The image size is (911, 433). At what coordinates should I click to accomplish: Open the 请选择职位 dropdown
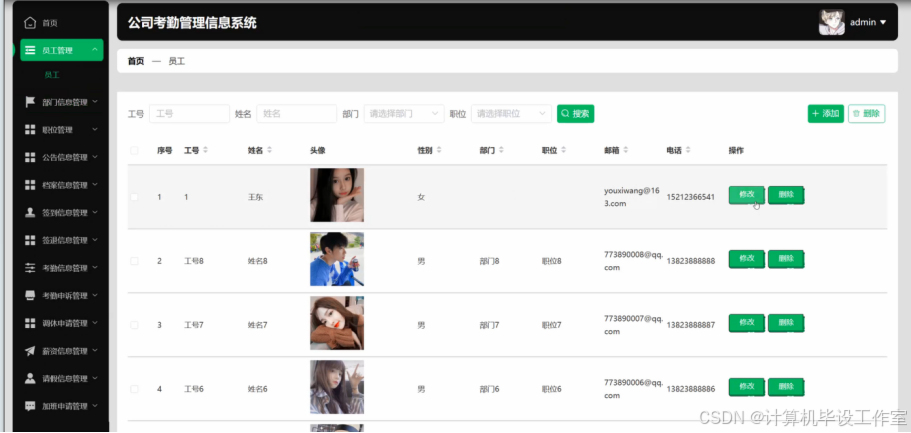tap(511, 114)
